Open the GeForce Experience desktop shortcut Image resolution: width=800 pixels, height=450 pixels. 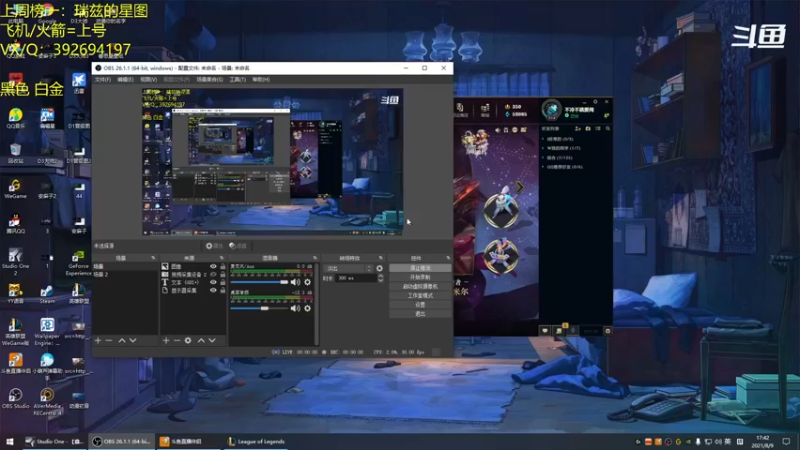tap(79, 263)
